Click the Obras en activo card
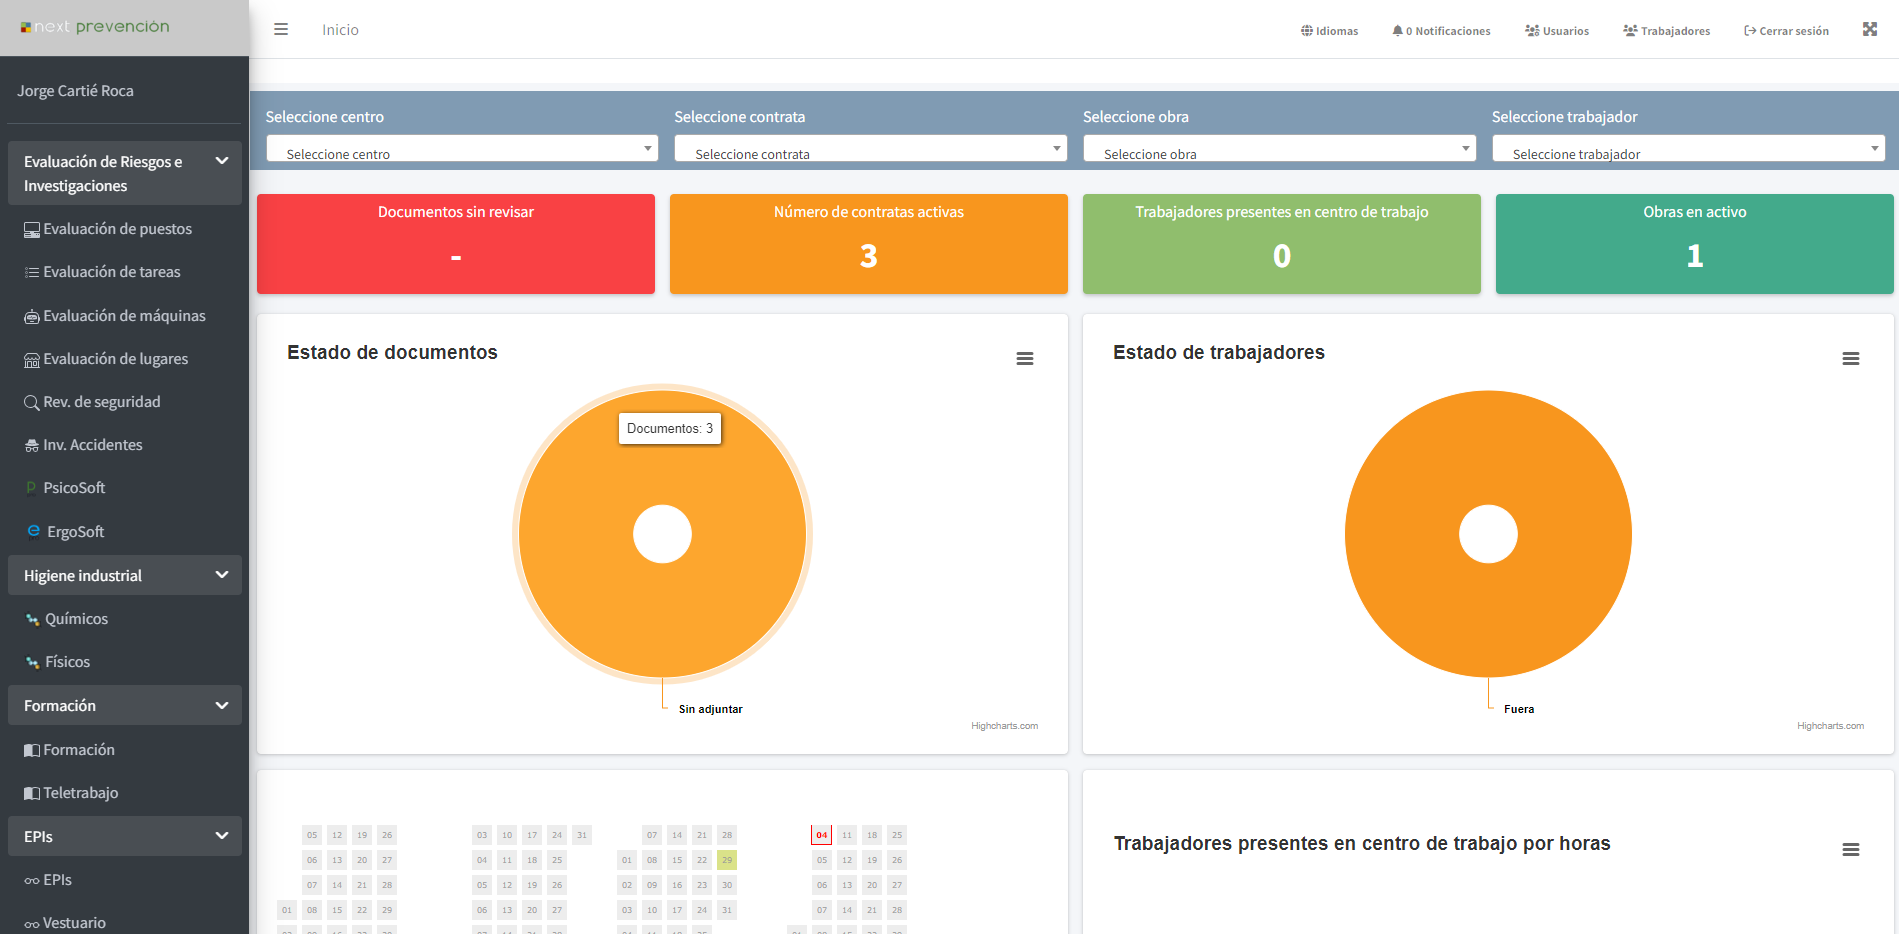Screen dimensions: 1899x934 [x=1695, y=244]
